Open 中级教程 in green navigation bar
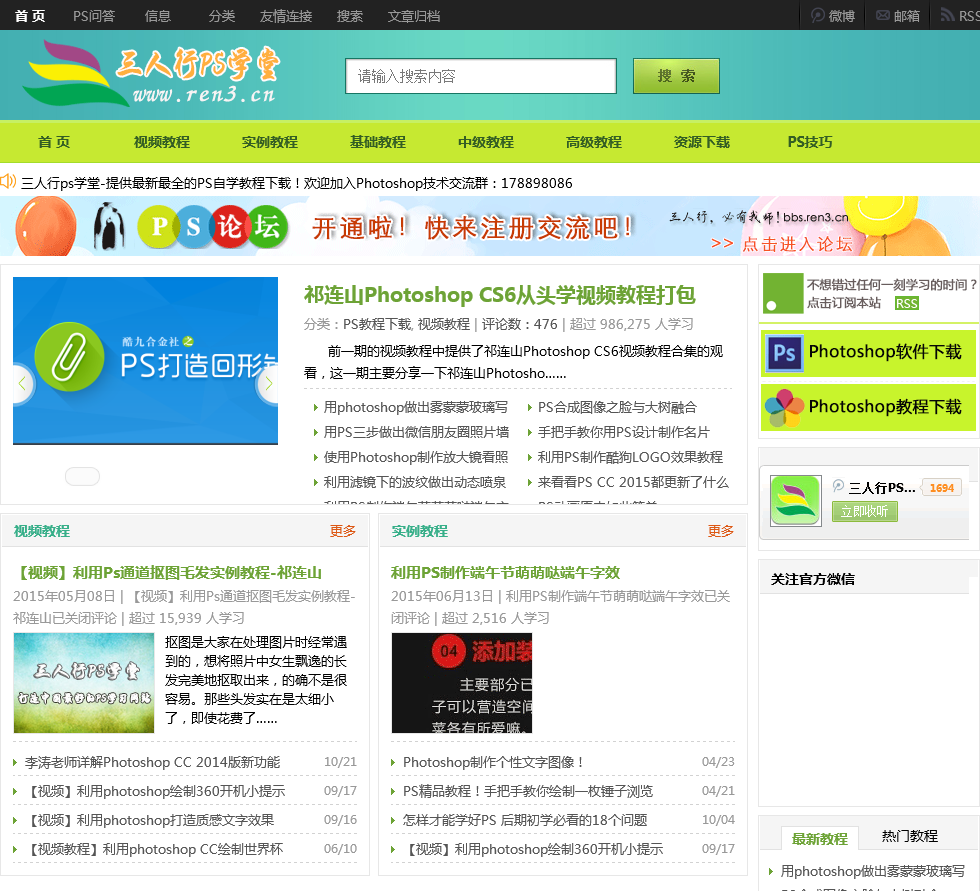The height and width of the screenshot is (891, 980). point(486,142)
